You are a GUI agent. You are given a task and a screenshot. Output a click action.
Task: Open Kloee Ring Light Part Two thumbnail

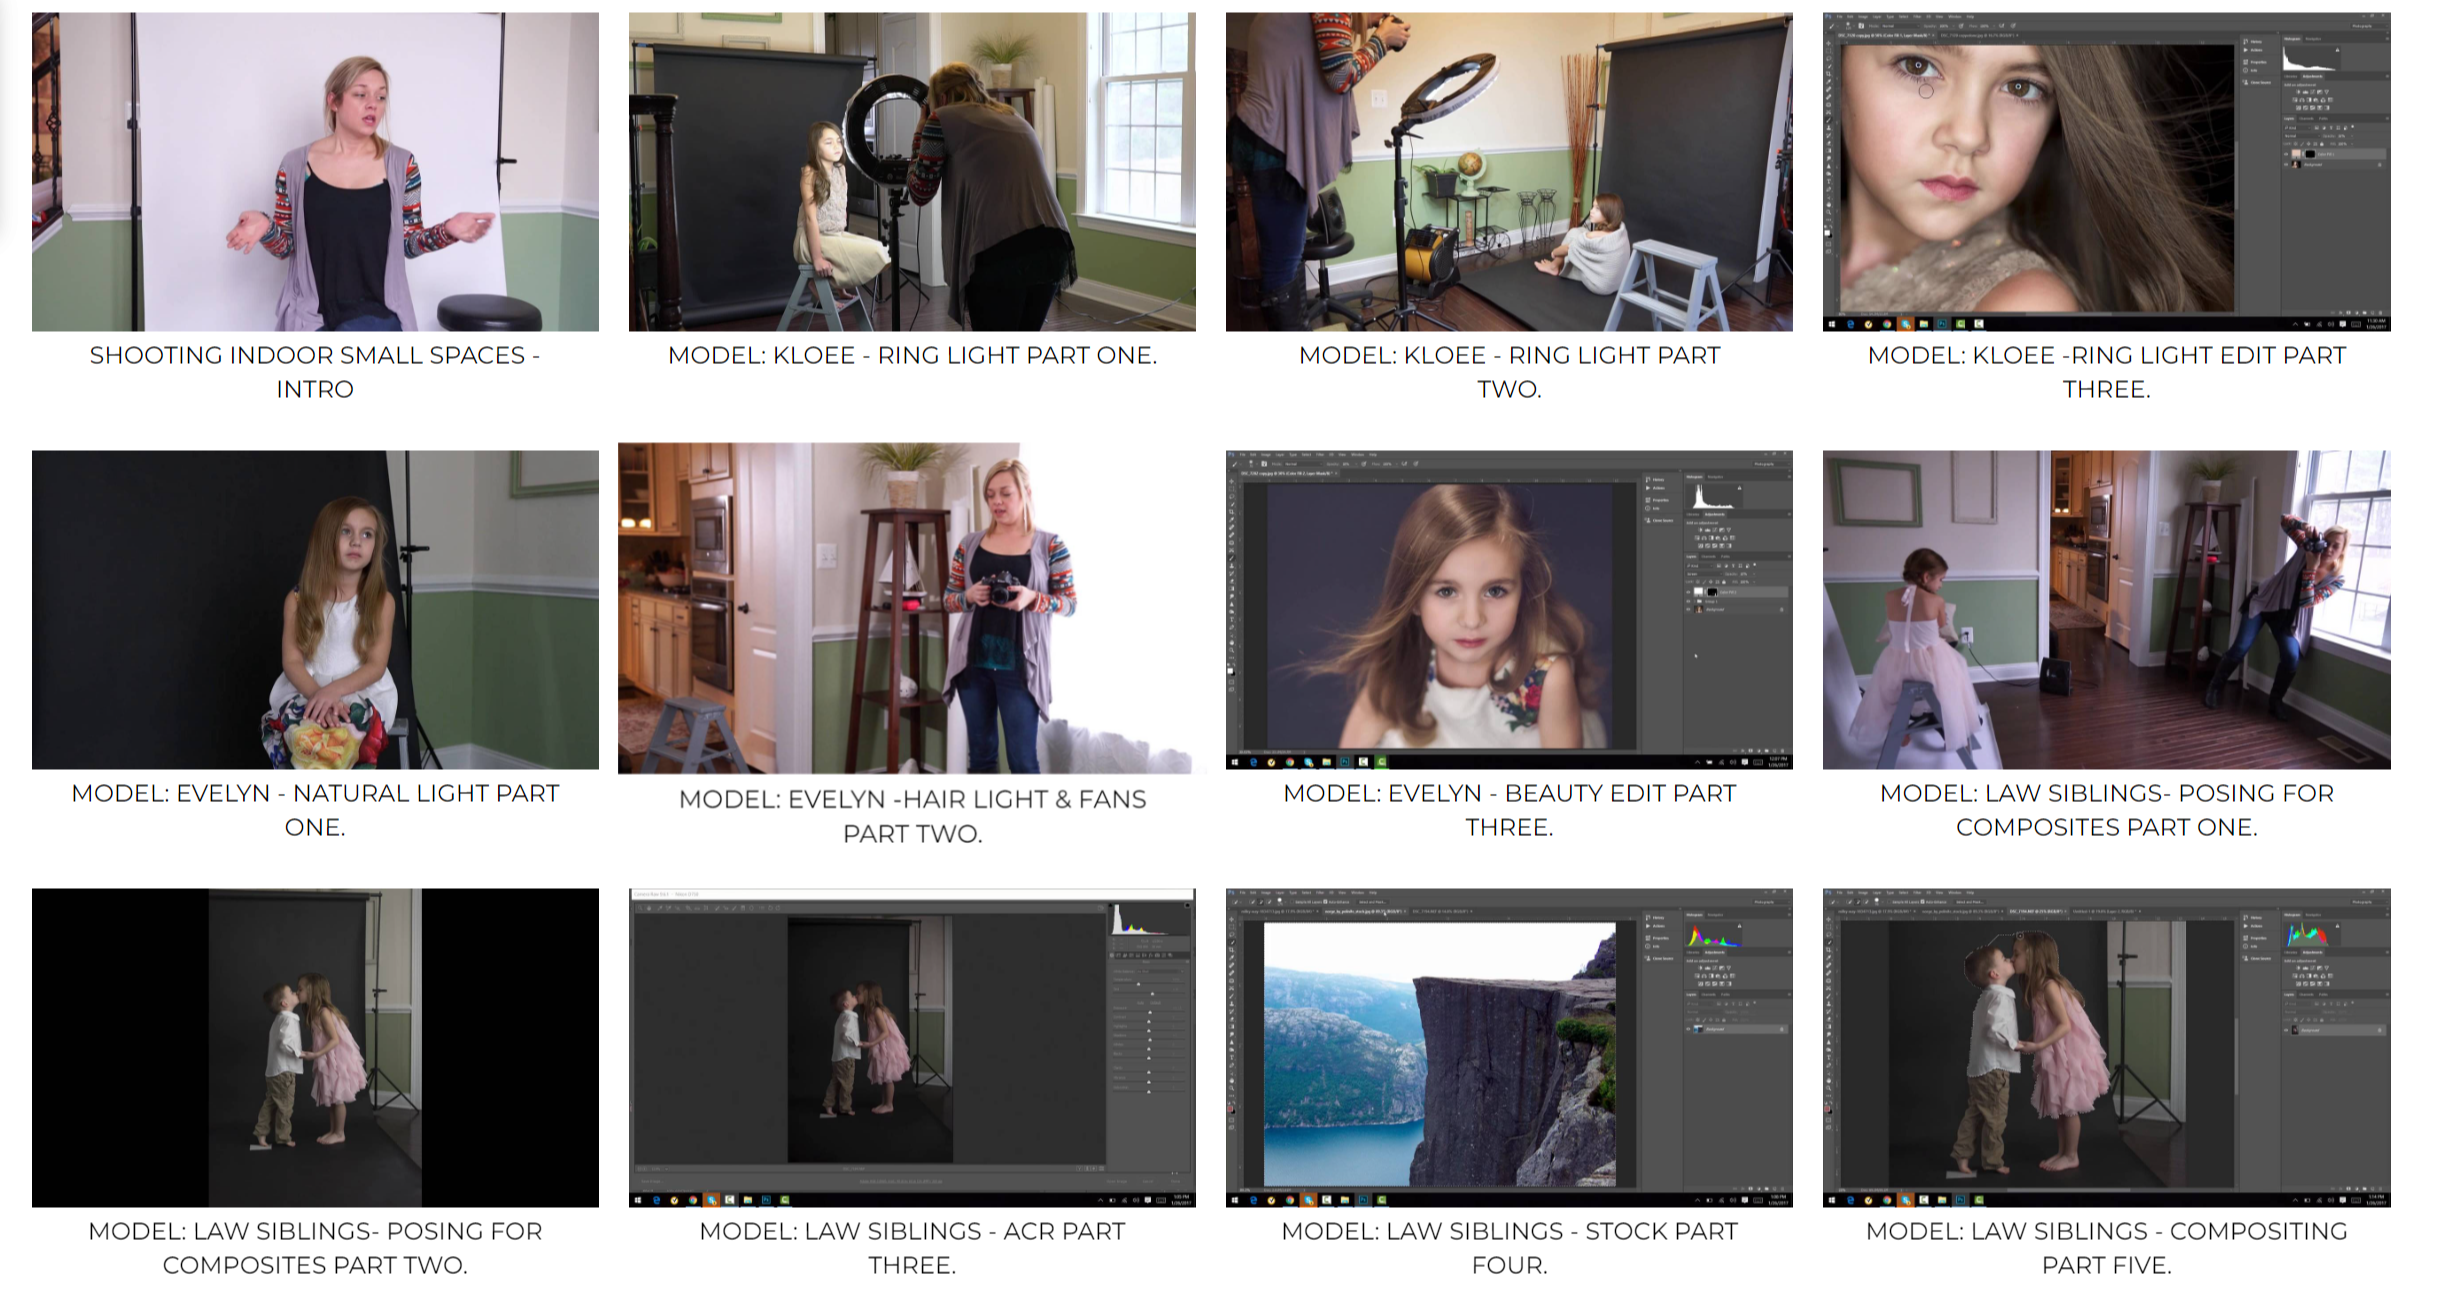(x=1509, y=171)
